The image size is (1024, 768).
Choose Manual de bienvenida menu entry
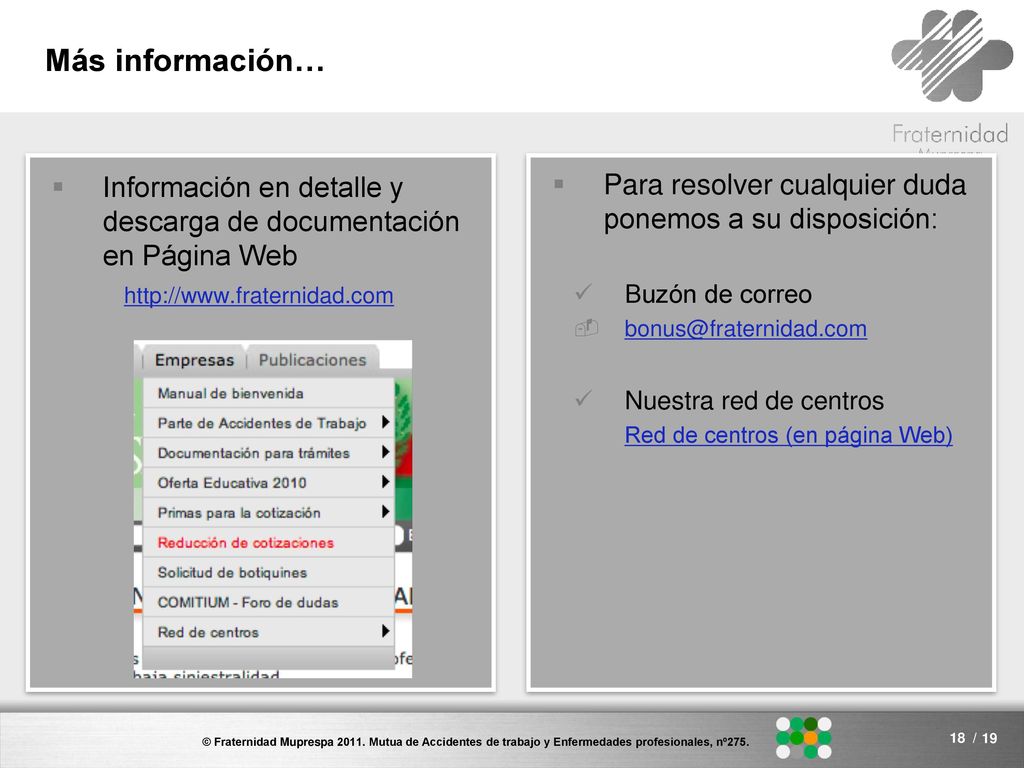click(268, 393)
